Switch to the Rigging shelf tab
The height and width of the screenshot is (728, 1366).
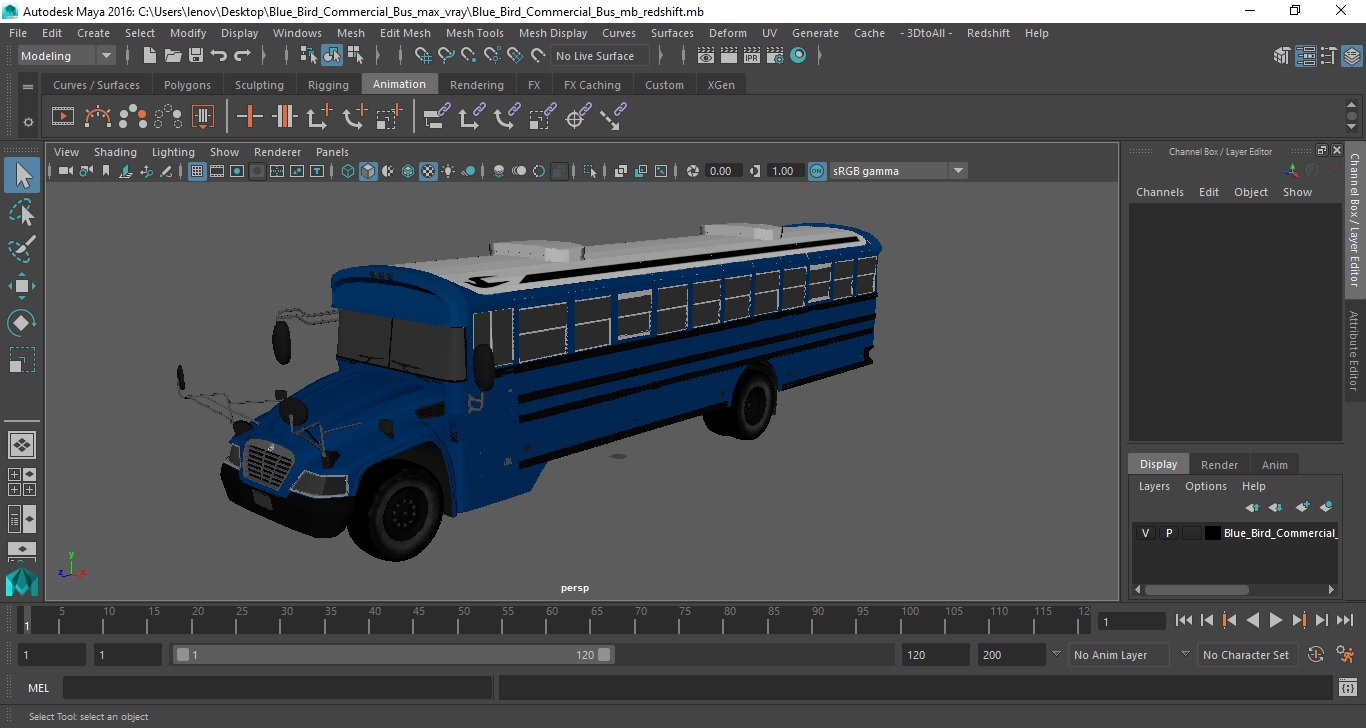click(328, 85)
